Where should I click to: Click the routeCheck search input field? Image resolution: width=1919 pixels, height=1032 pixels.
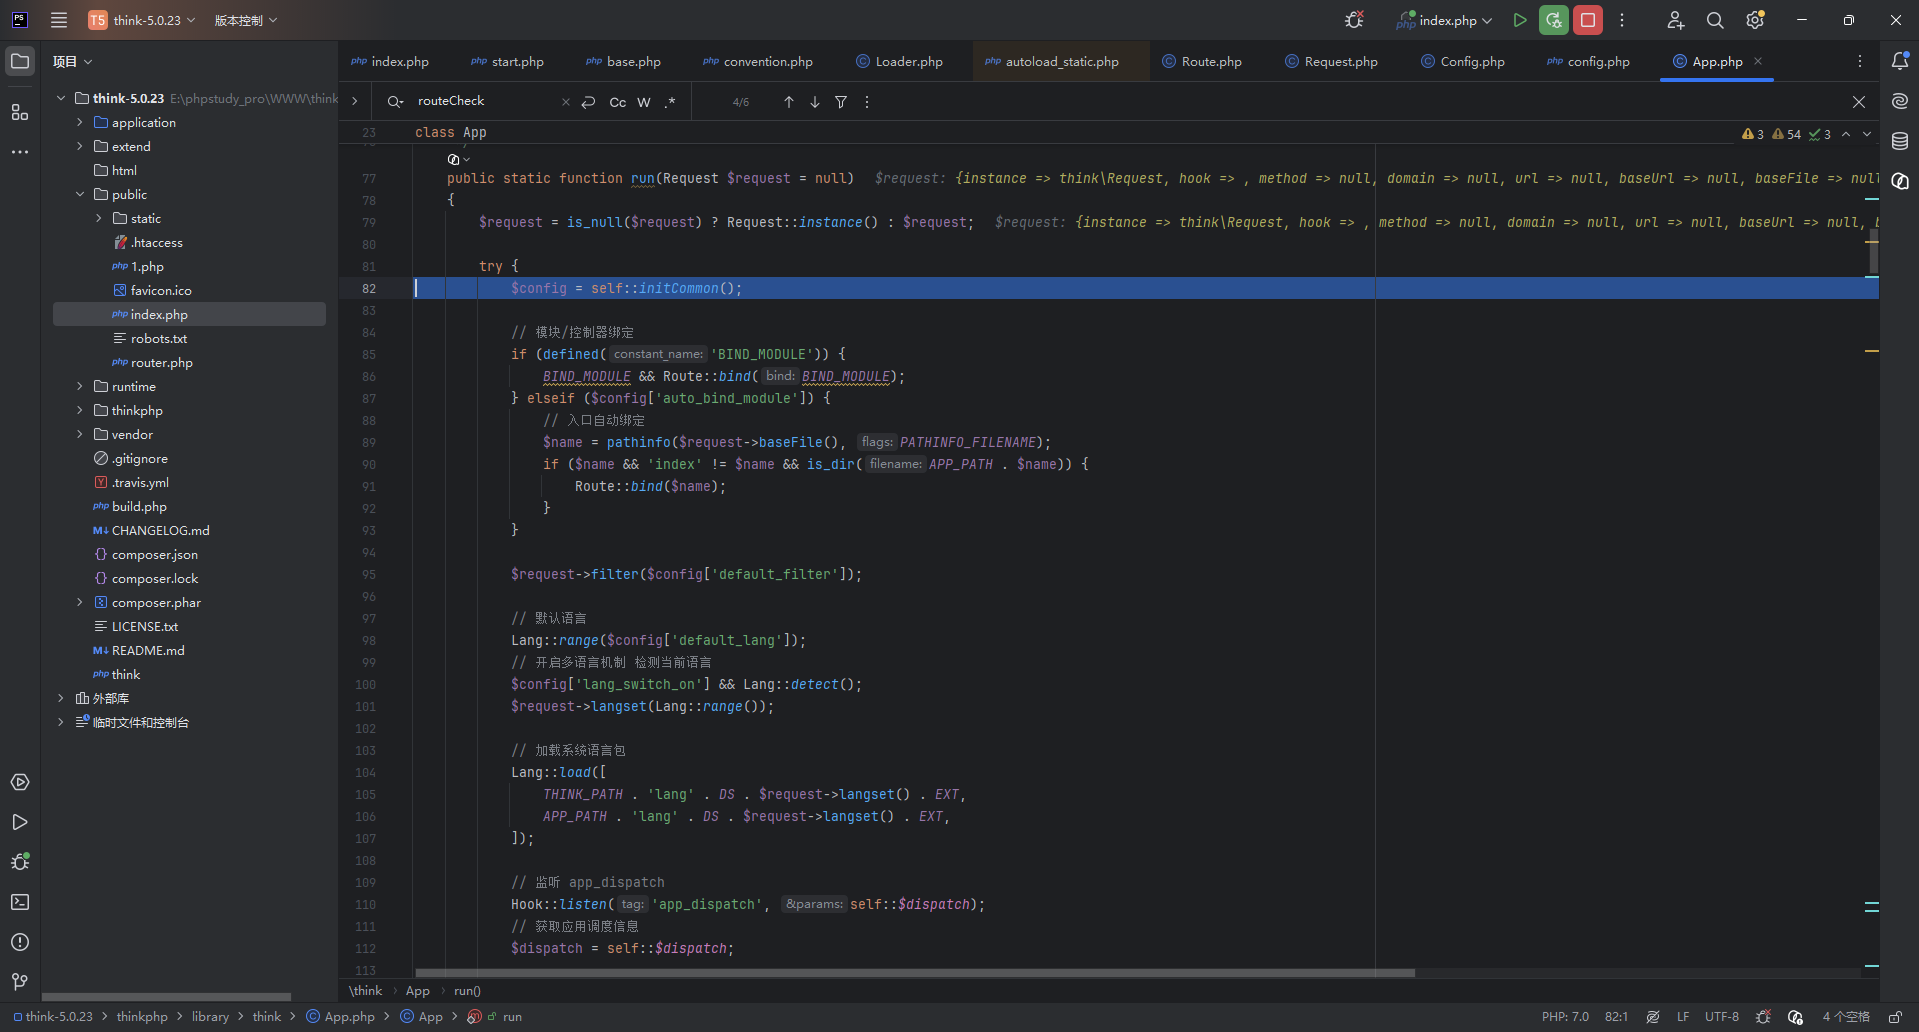pyautogui.click(x=483, y=101)
